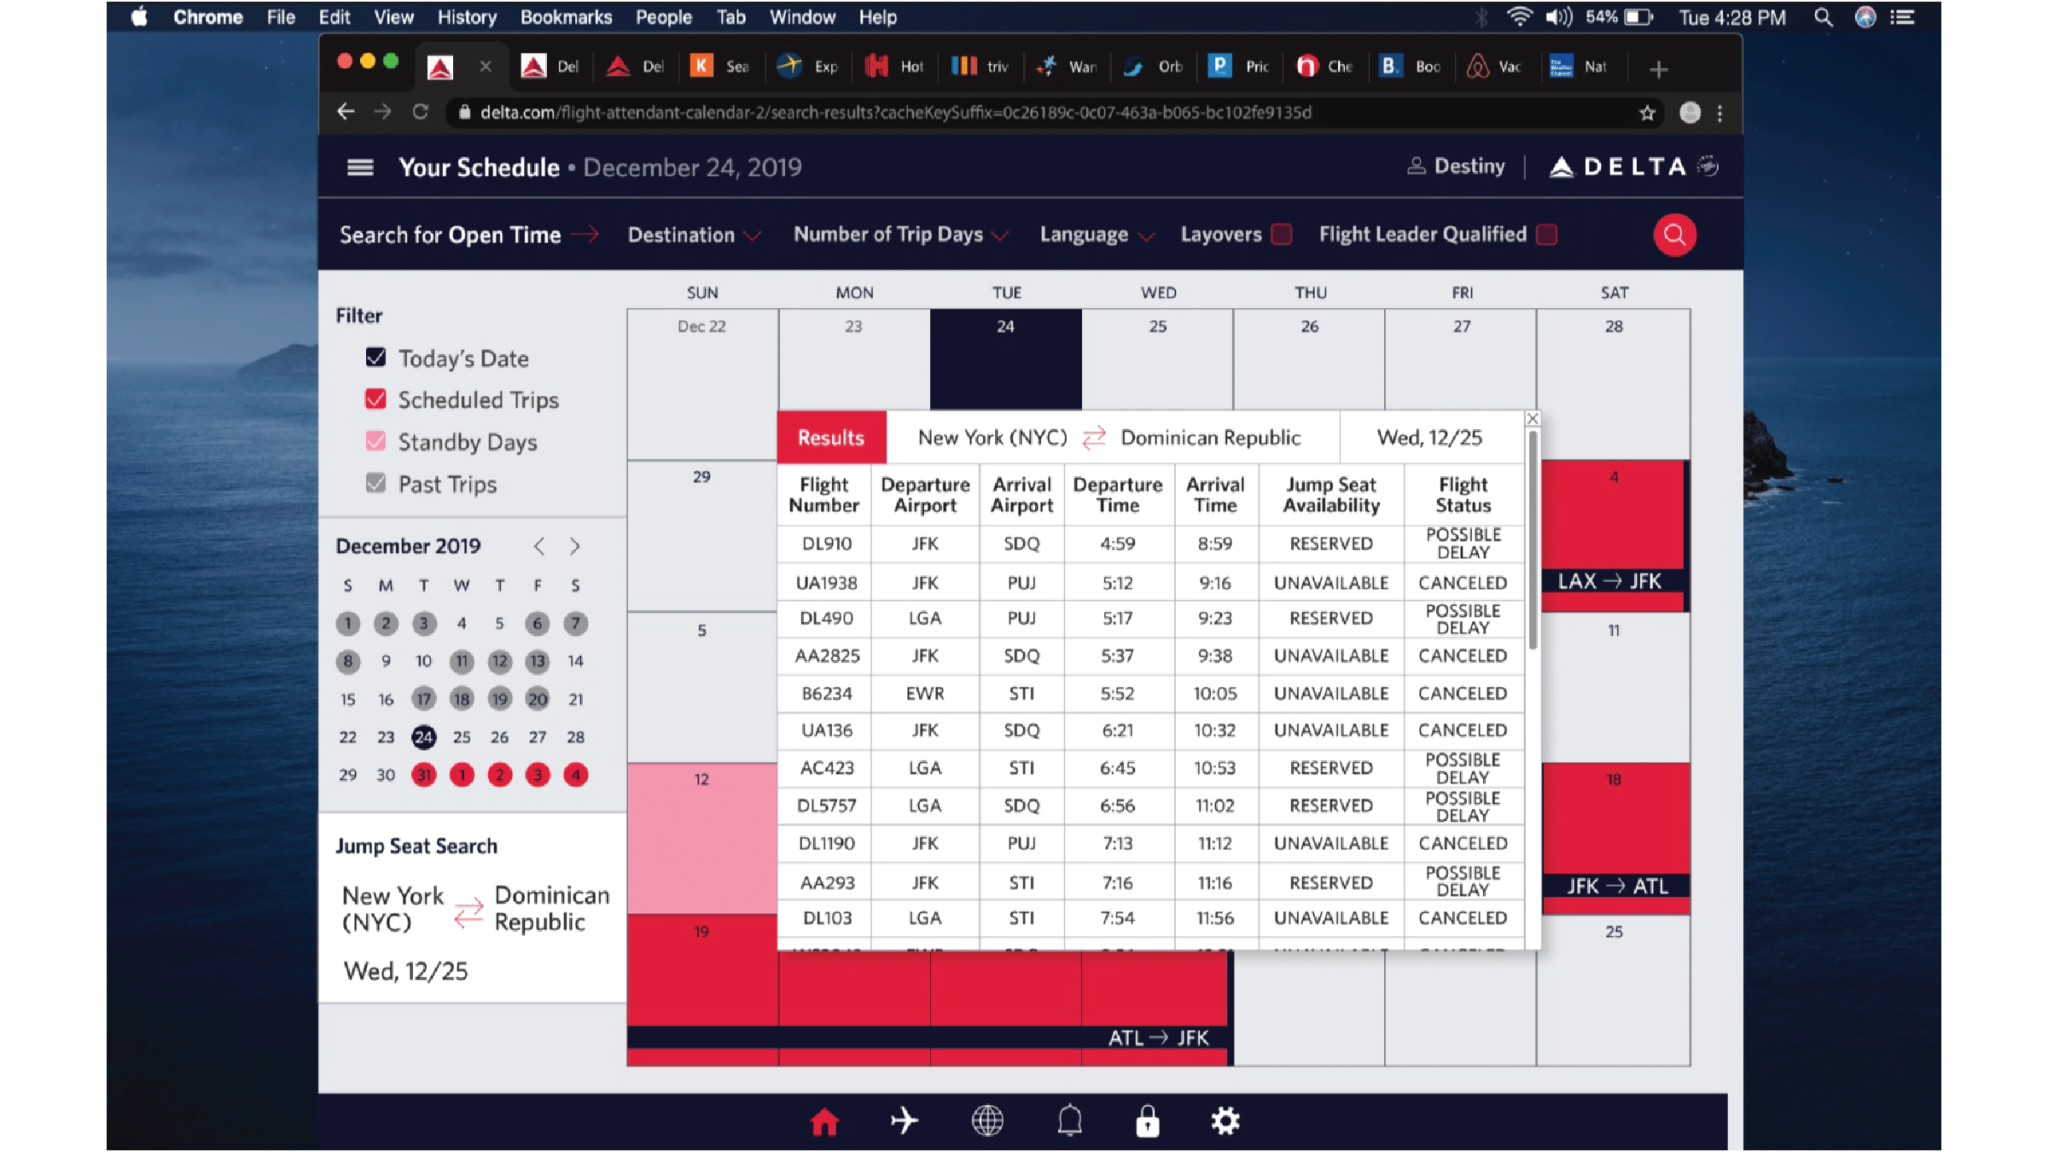Image resolution: width=2048 pixels, height=1152 pixels.
Task: Go to next month in mini calendar
Action: pyautogui.click(x=575, y=546)
